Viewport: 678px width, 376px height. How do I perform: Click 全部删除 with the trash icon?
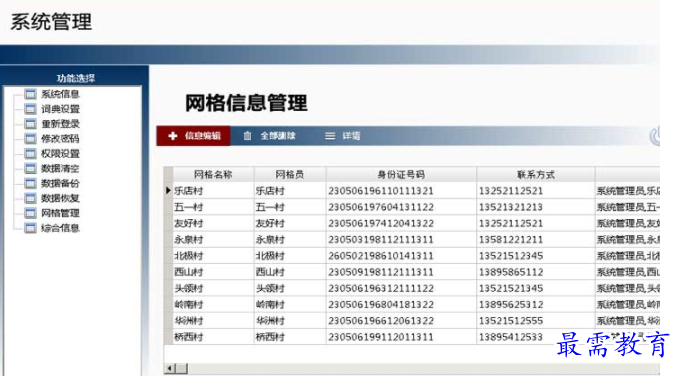point(269,136)
